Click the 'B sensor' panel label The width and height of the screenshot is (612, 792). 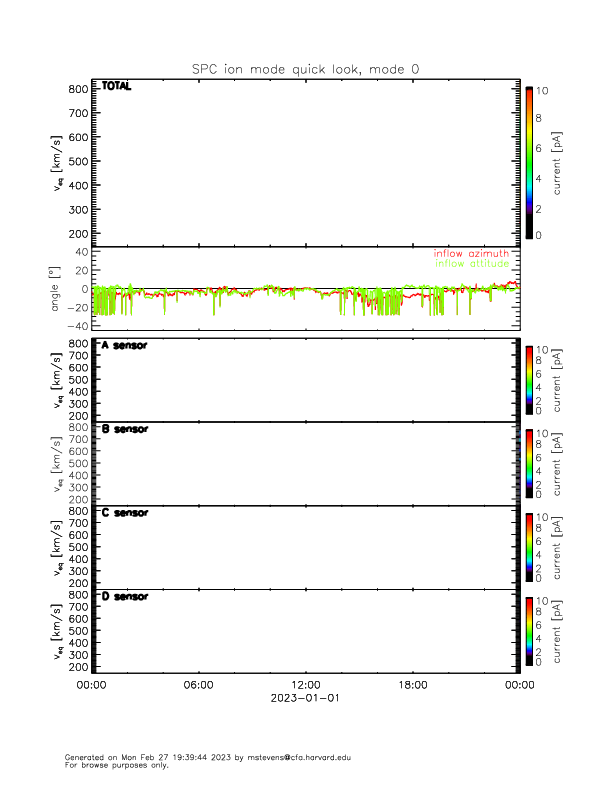tap(124, 429)
